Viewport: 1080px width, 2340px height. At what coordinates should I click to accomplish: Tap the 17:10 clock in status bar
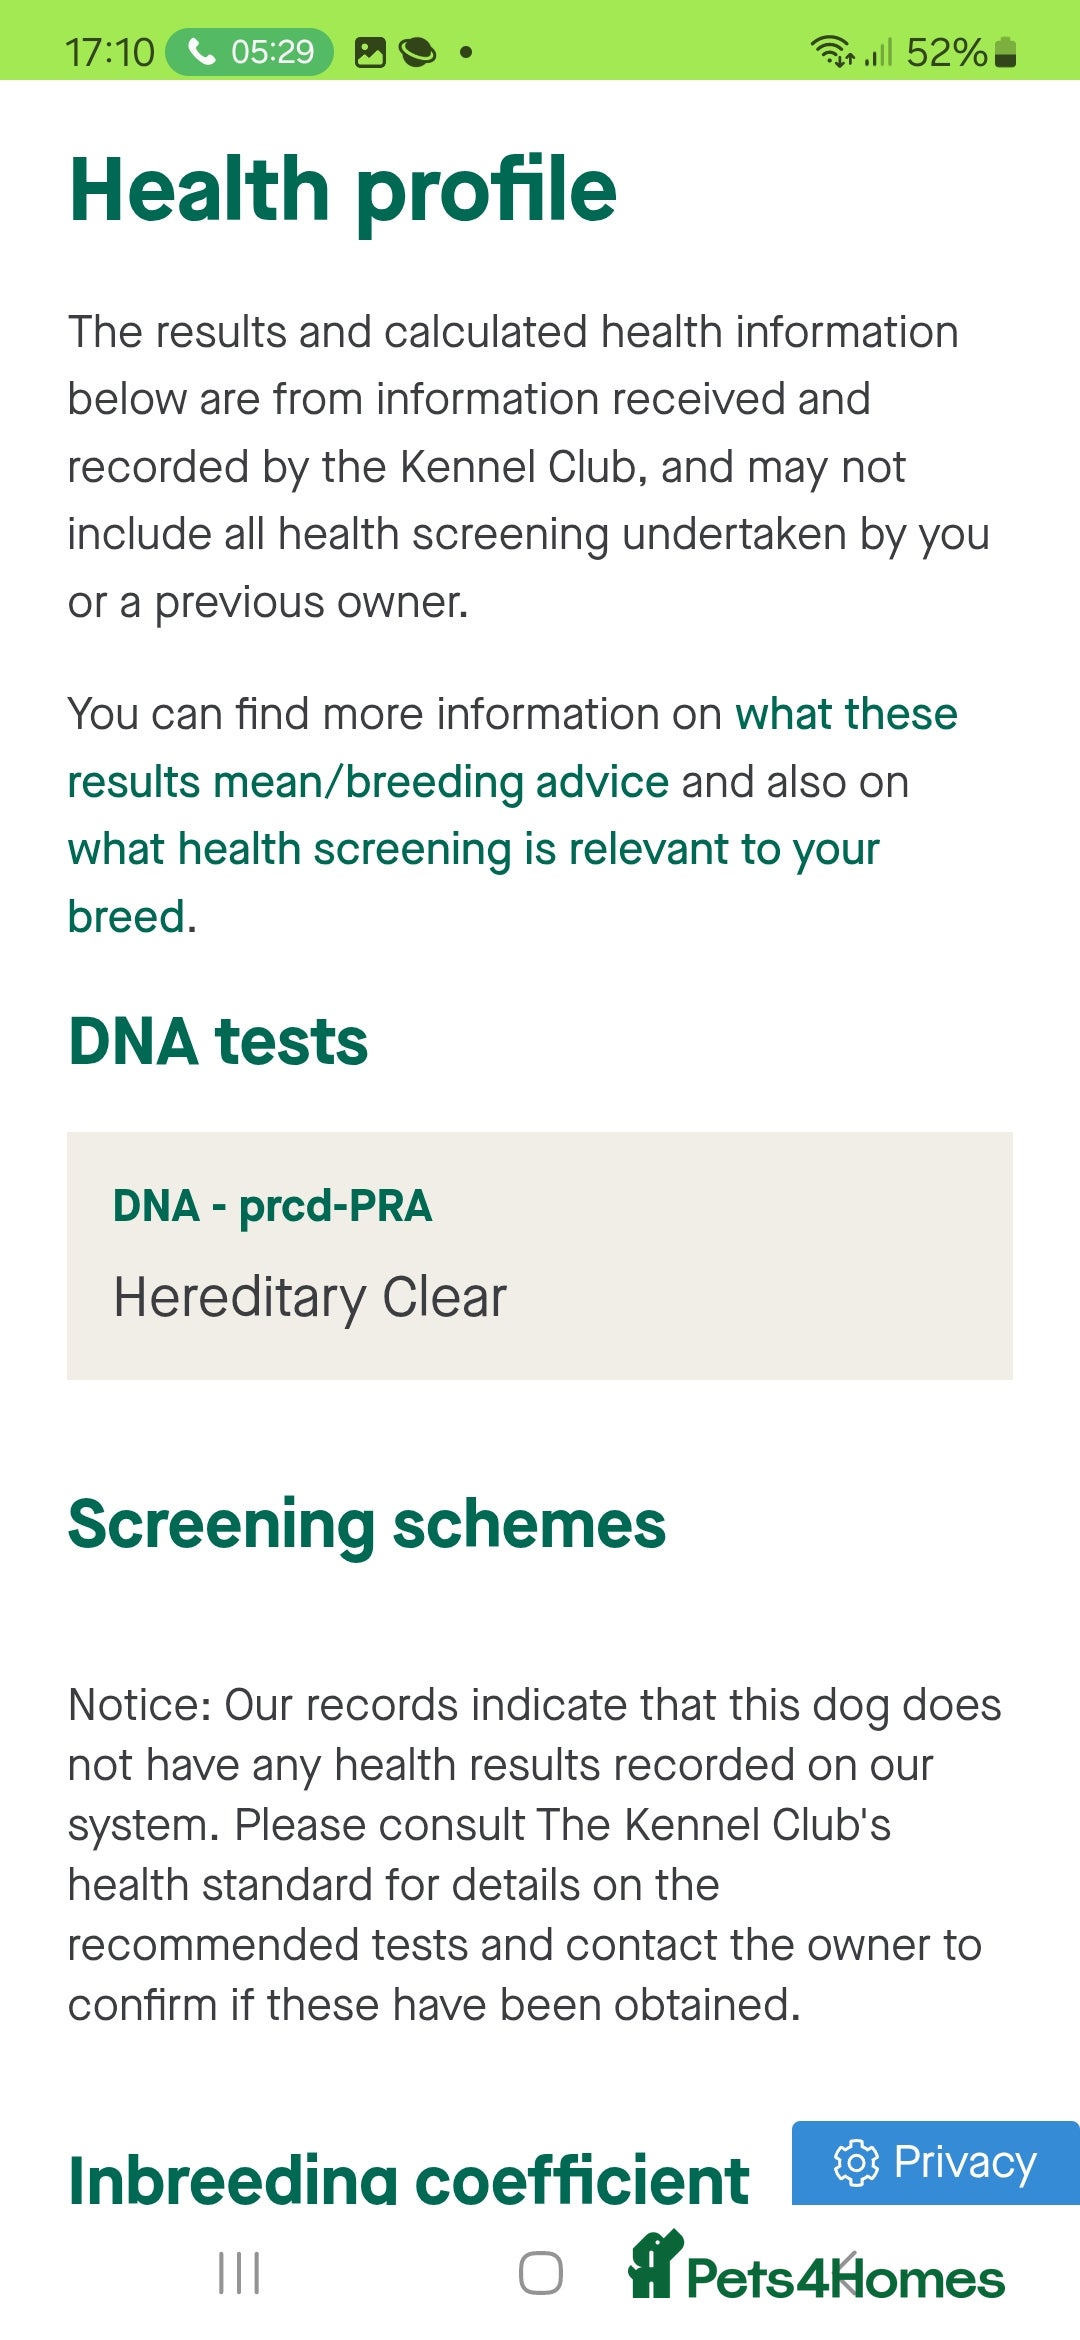(110, 52)
